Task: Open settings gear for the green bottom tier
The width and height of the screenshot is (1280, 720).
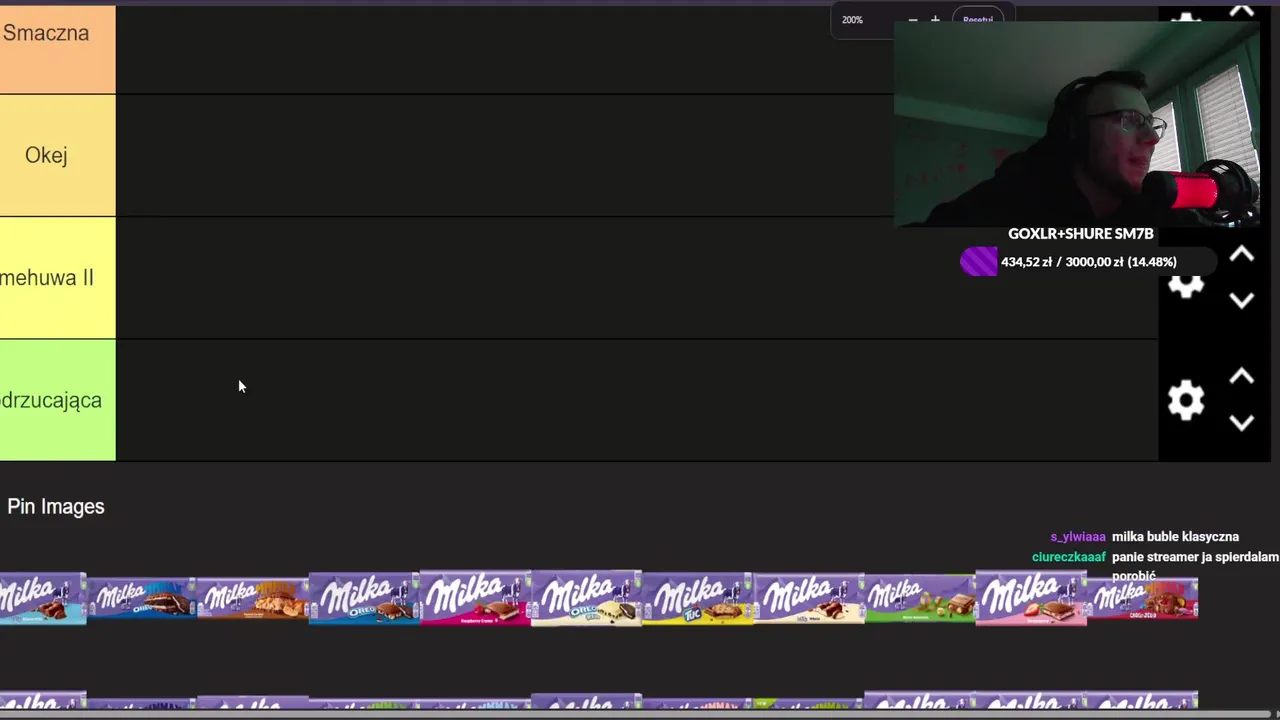Action: (x=1186, y=400)
